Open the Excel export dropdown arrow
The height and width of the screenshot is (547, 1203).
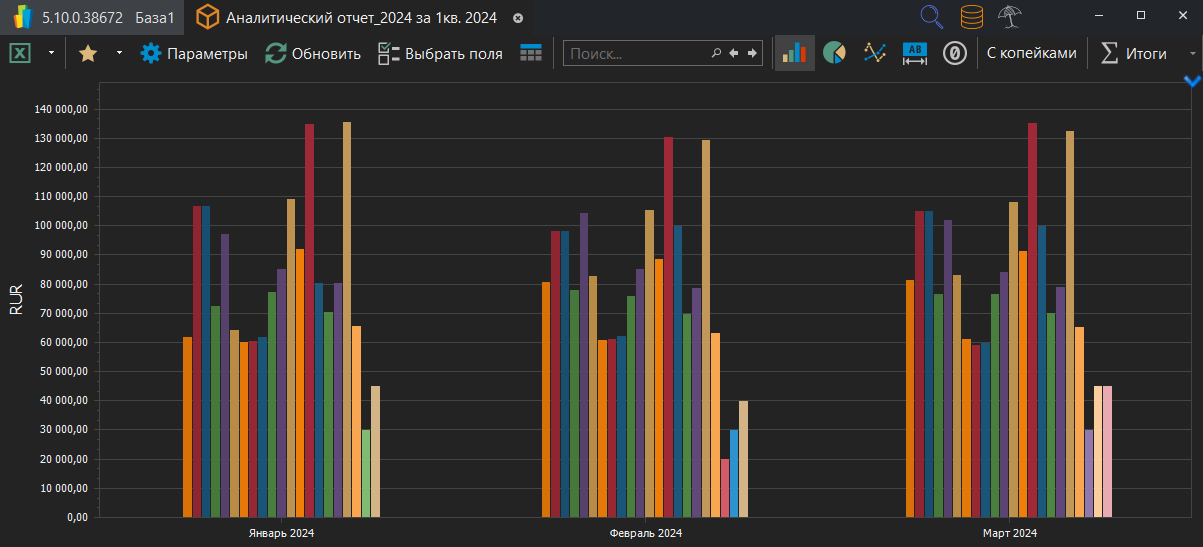(51, 53)
